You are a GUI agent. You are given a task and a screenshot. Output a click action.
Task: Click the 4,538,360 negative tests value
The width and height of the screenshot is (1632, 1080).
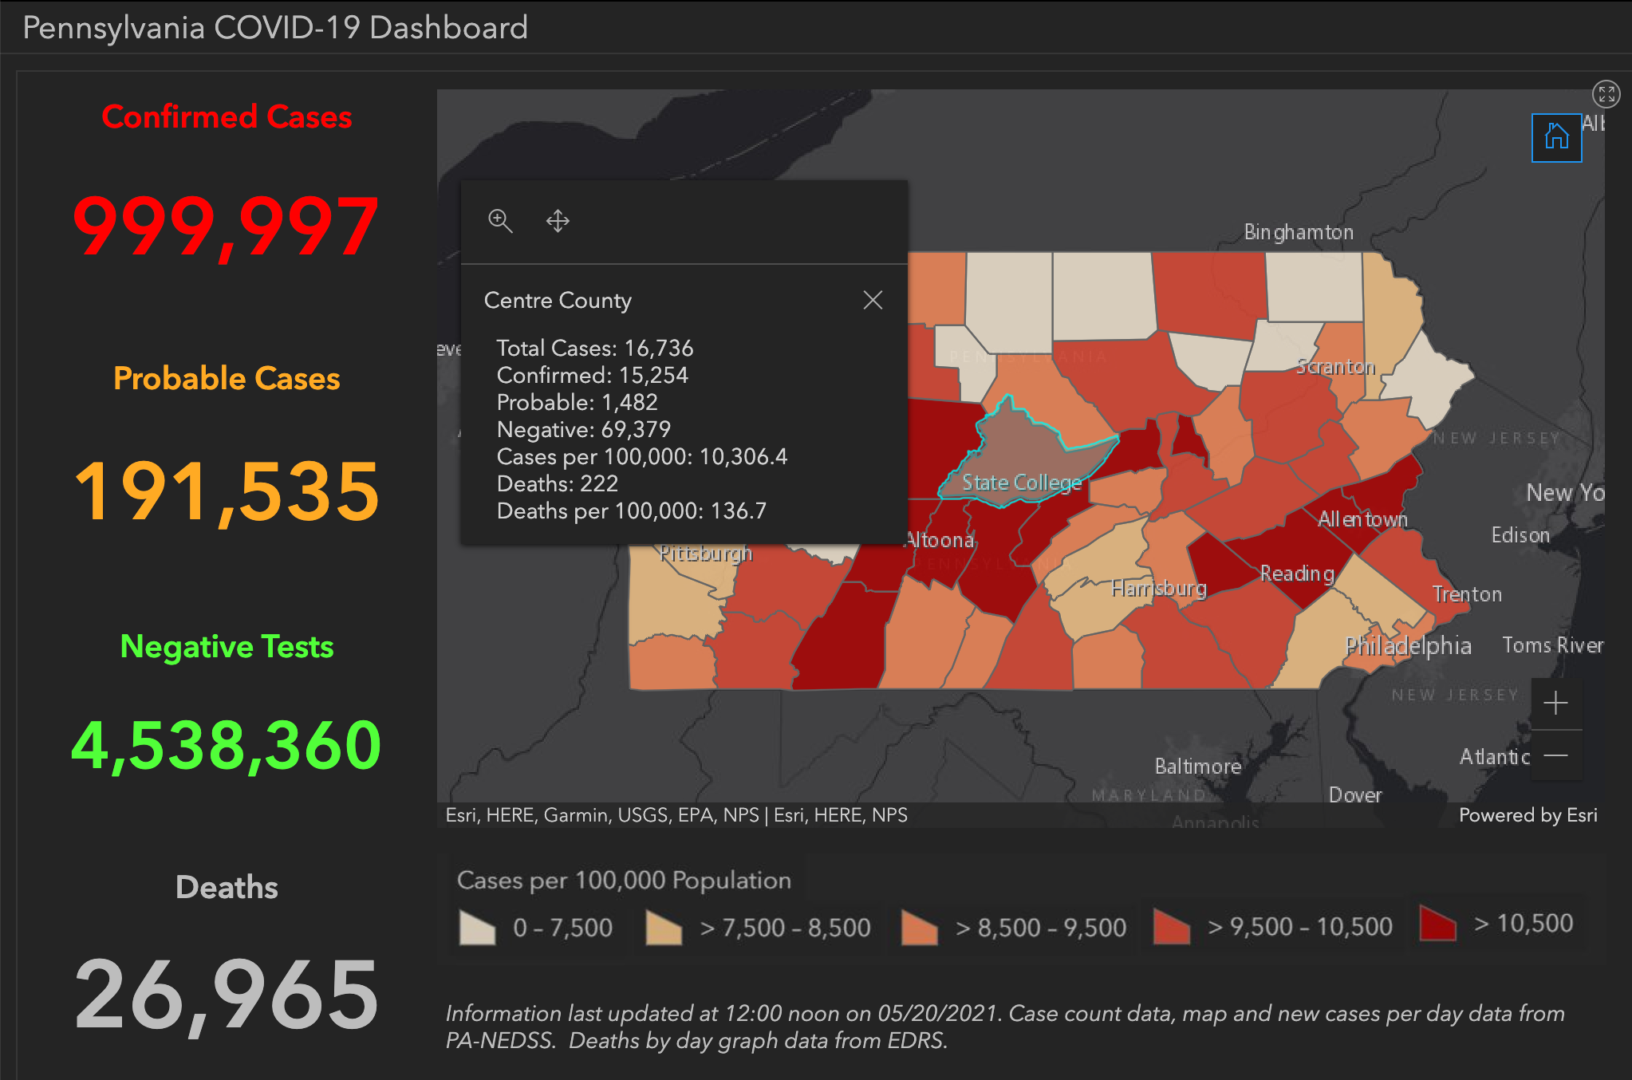coord(227,746)
